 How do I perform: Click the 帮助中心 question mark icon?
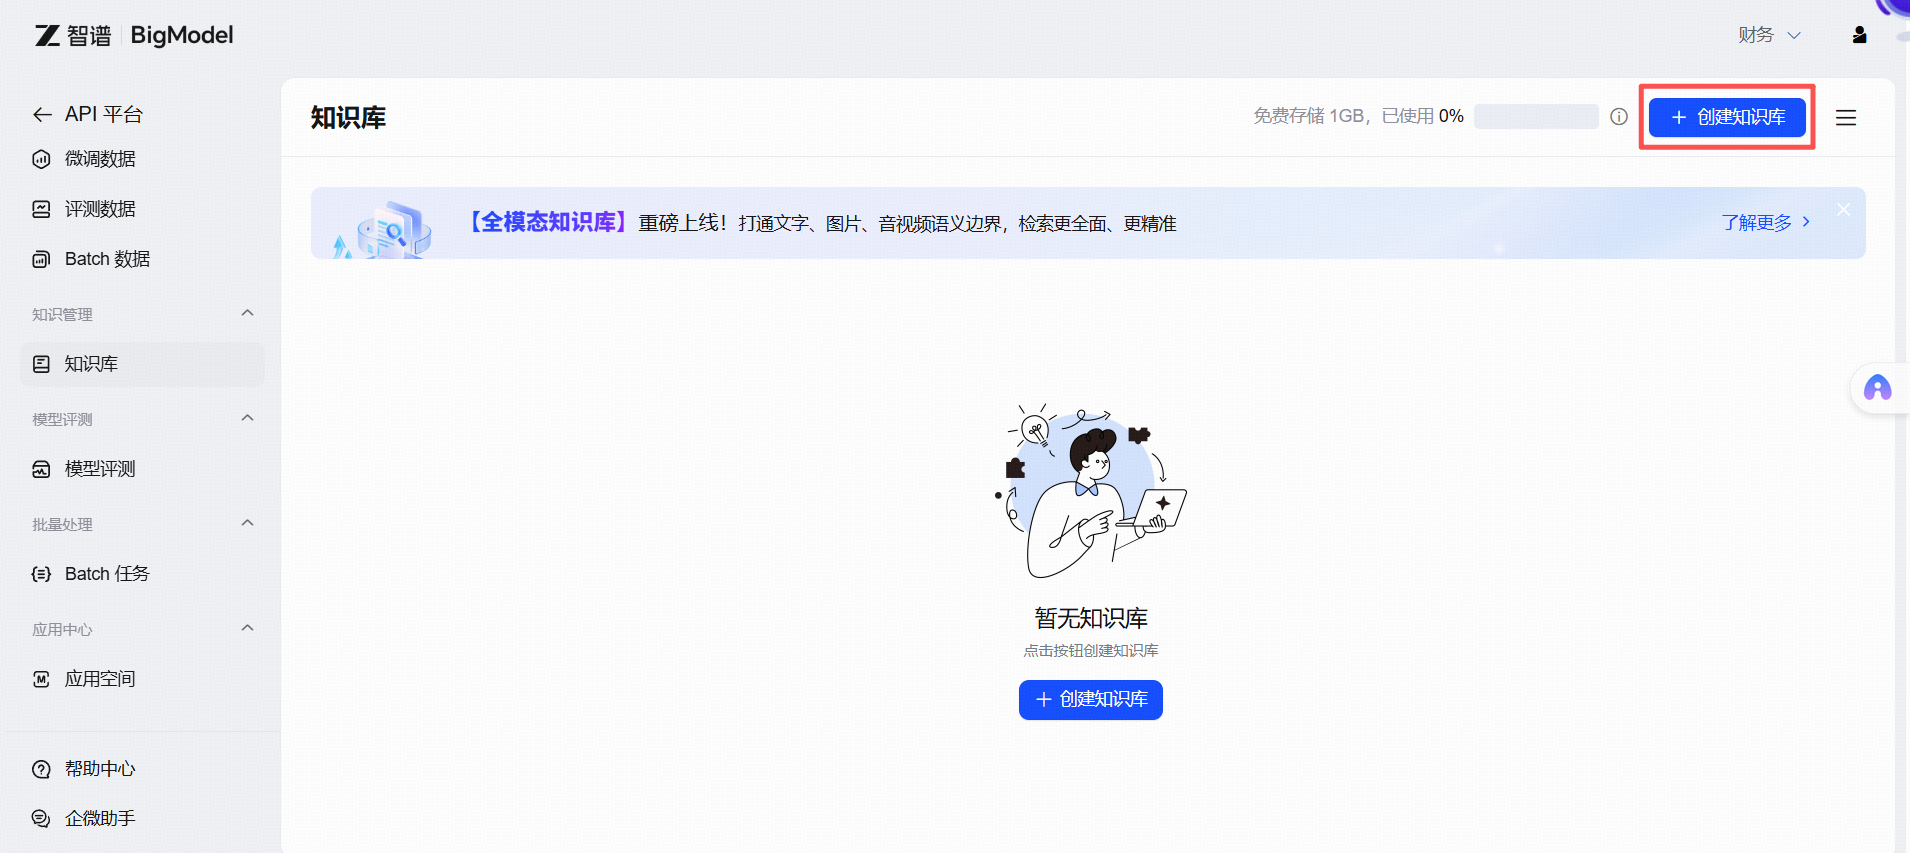tap(41, 769)
